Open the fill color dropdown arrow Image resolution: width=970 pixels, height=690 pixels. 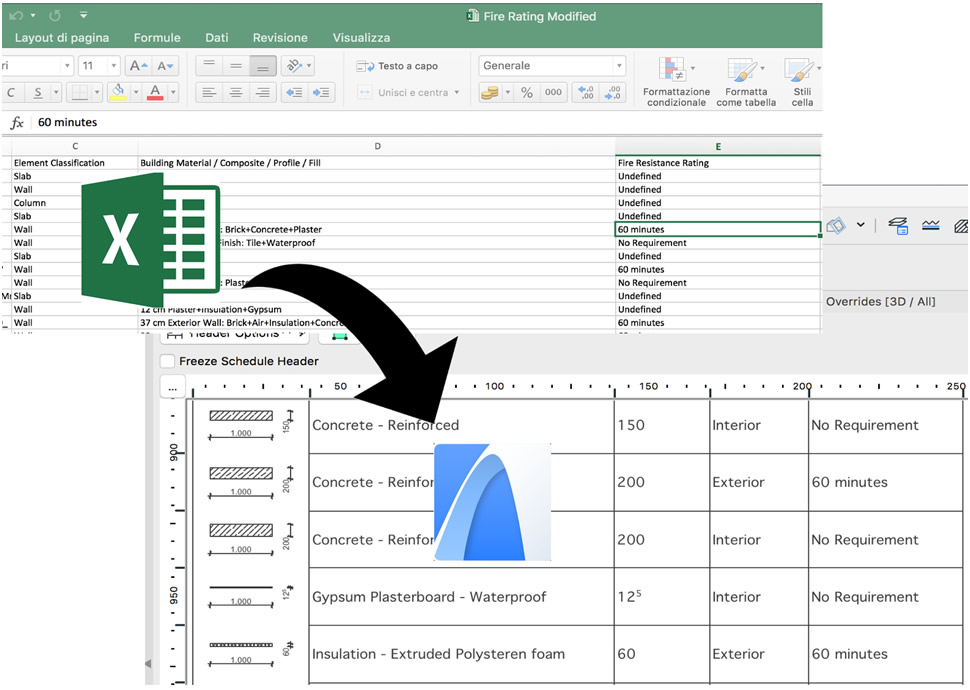[135, 92]
